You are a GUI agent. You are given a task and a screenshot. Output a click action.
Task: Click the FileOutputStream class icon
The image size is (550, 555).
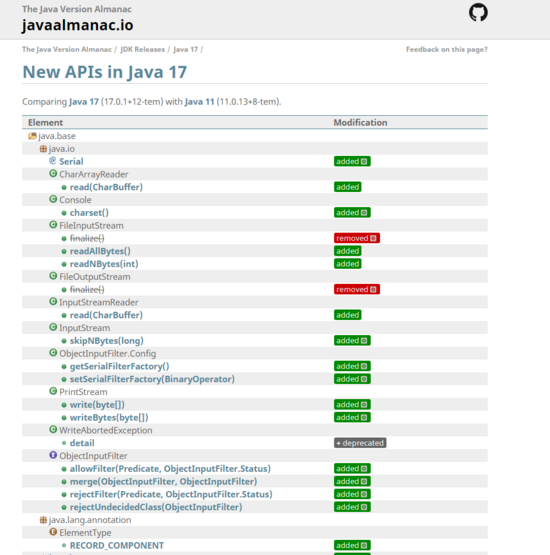point(53,276)
